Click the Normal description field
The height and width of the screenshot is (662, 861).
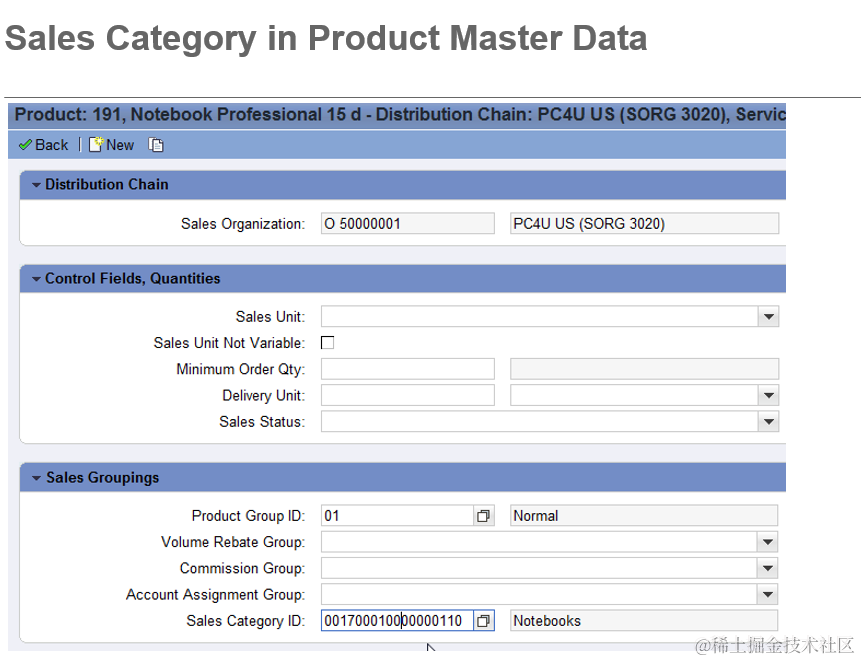(x=644, y=516)
